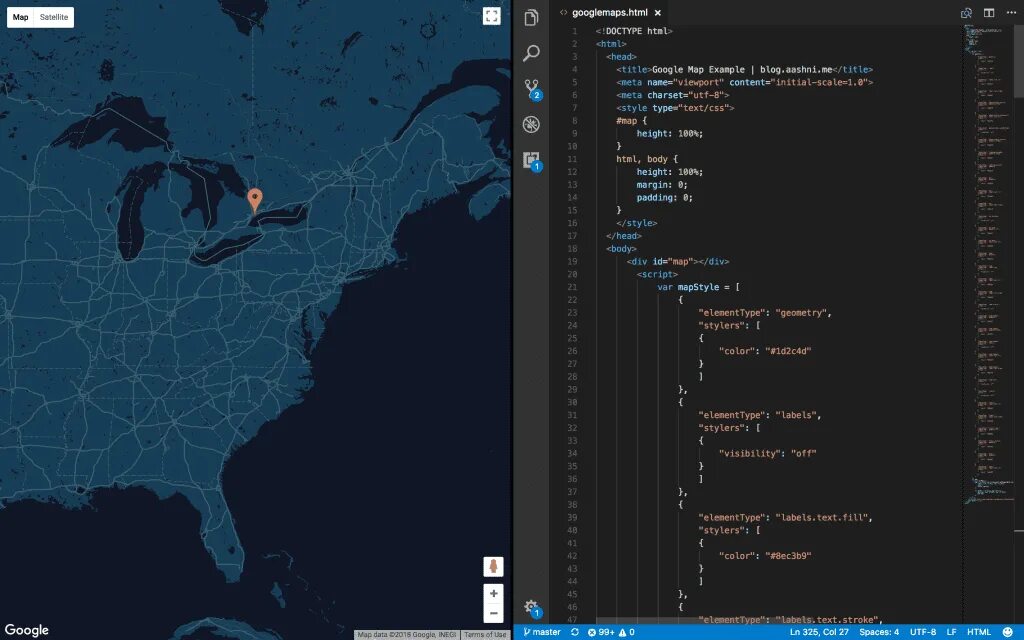Click the Street View pegman icon

click(493, 566)
